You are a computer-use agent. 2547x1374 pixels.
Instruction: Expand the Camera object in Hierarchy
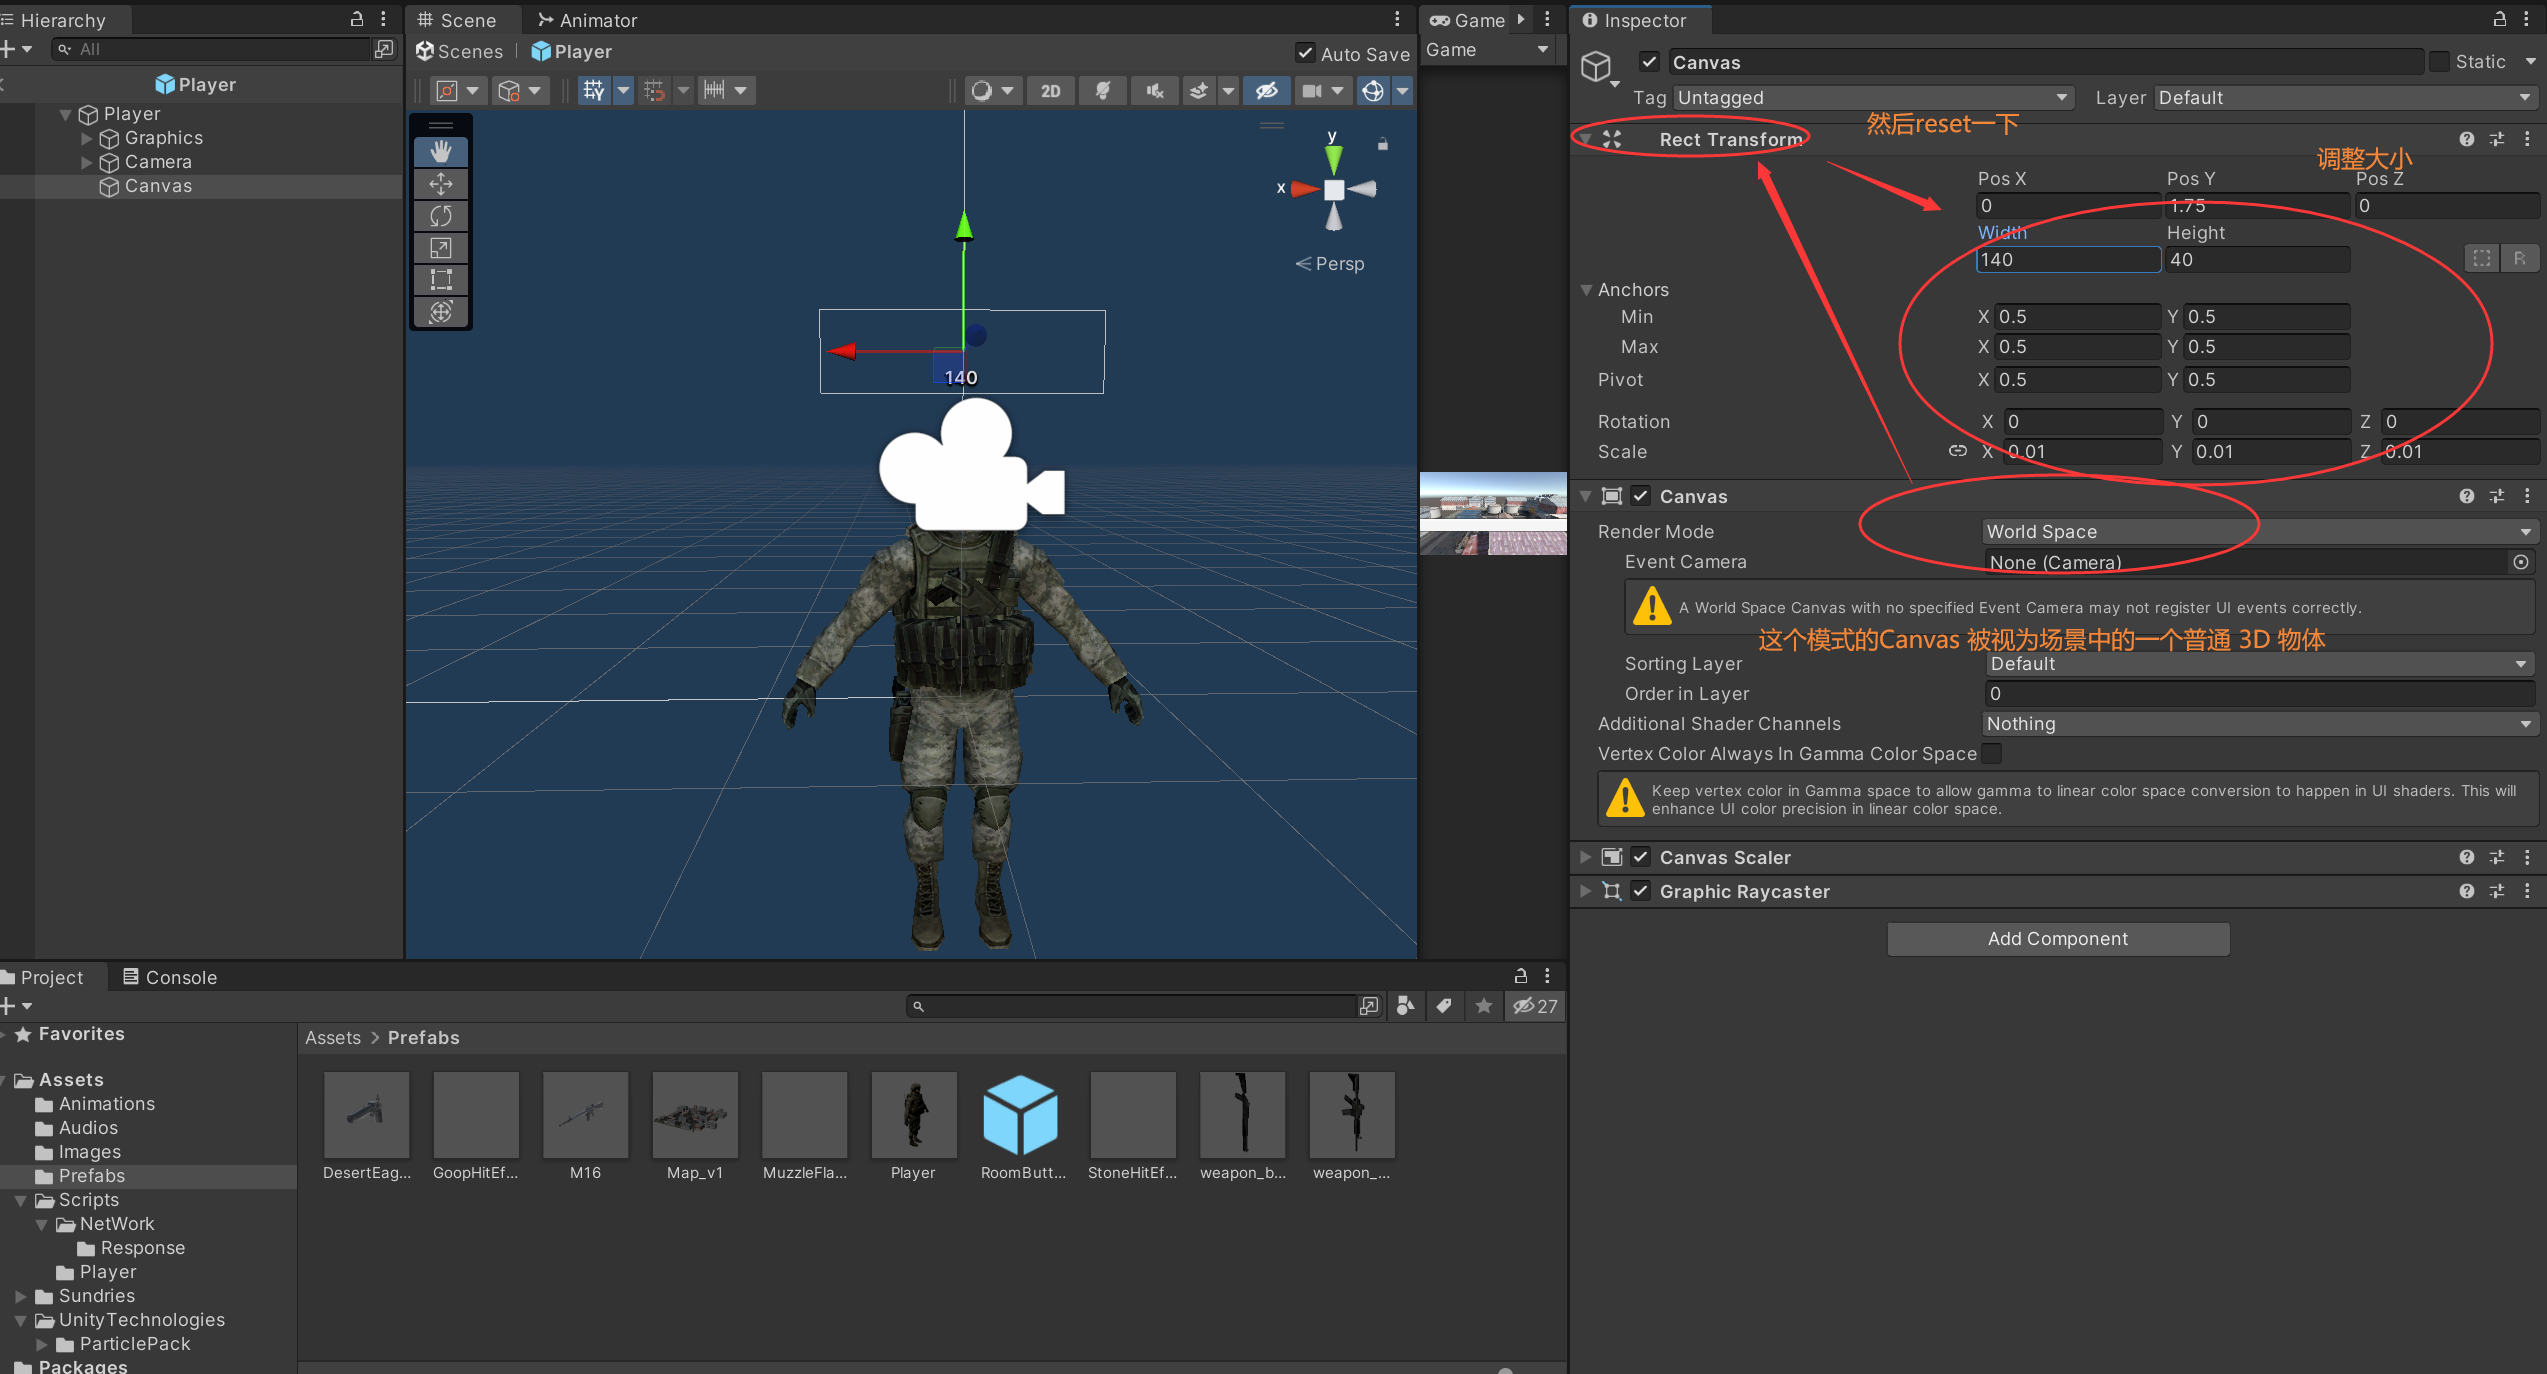pos(86,162)
